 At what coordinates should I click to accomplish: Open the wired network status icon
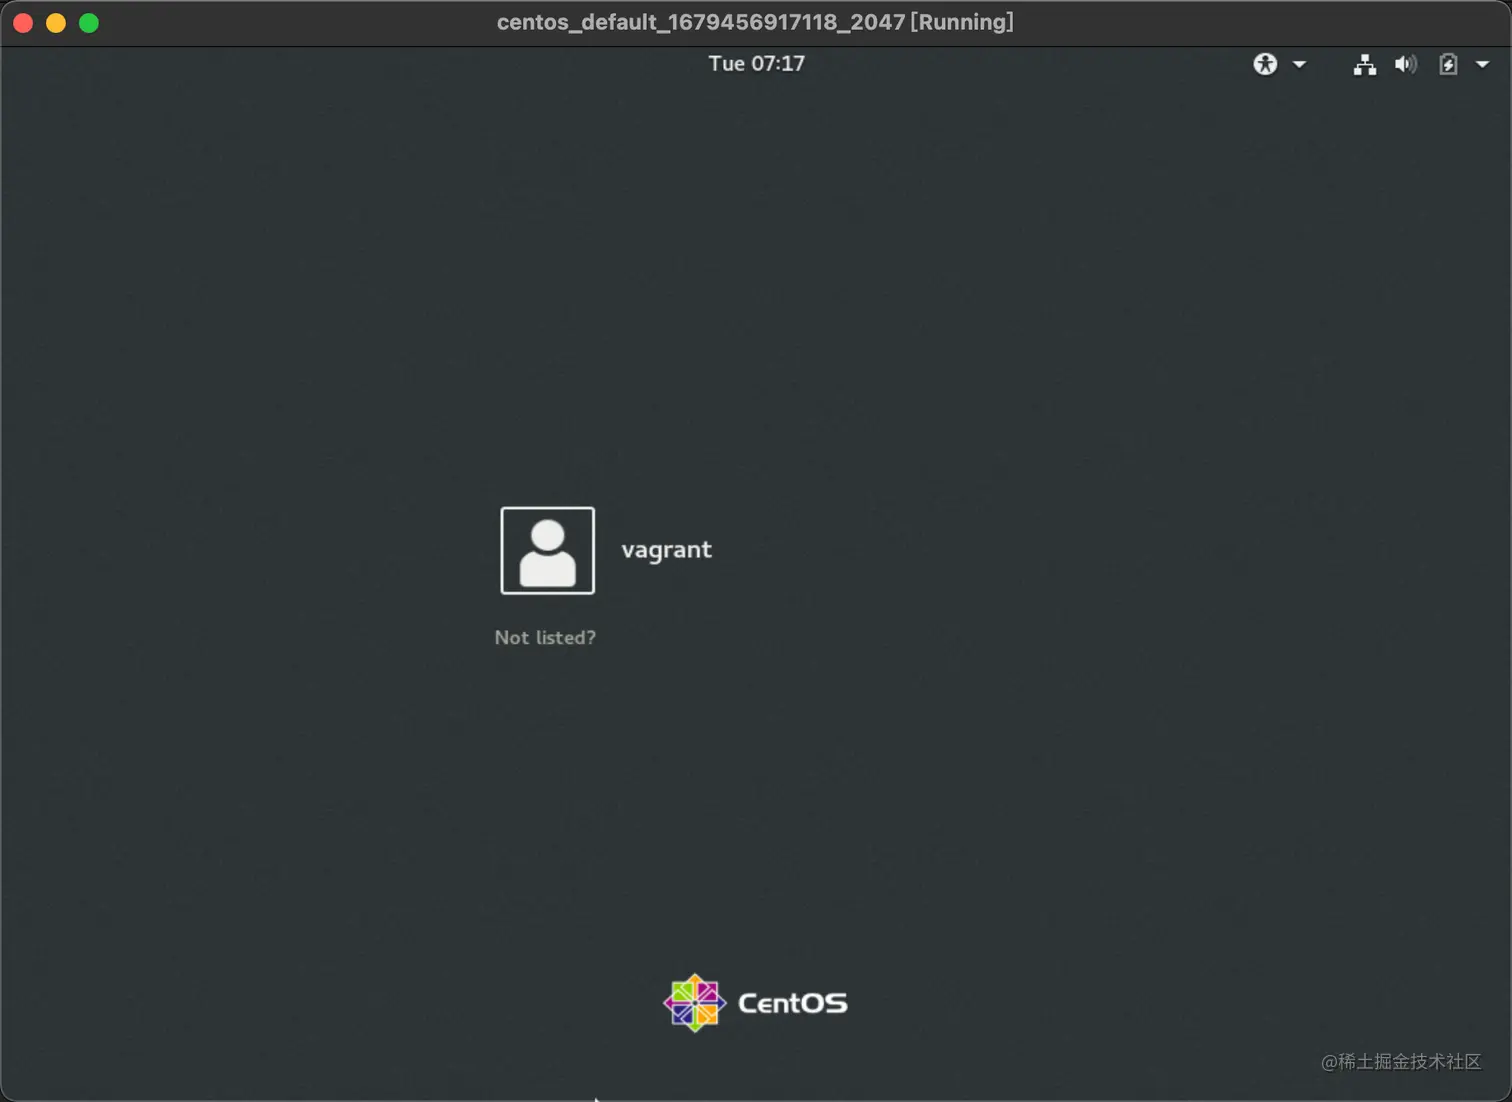point(1364,65)
